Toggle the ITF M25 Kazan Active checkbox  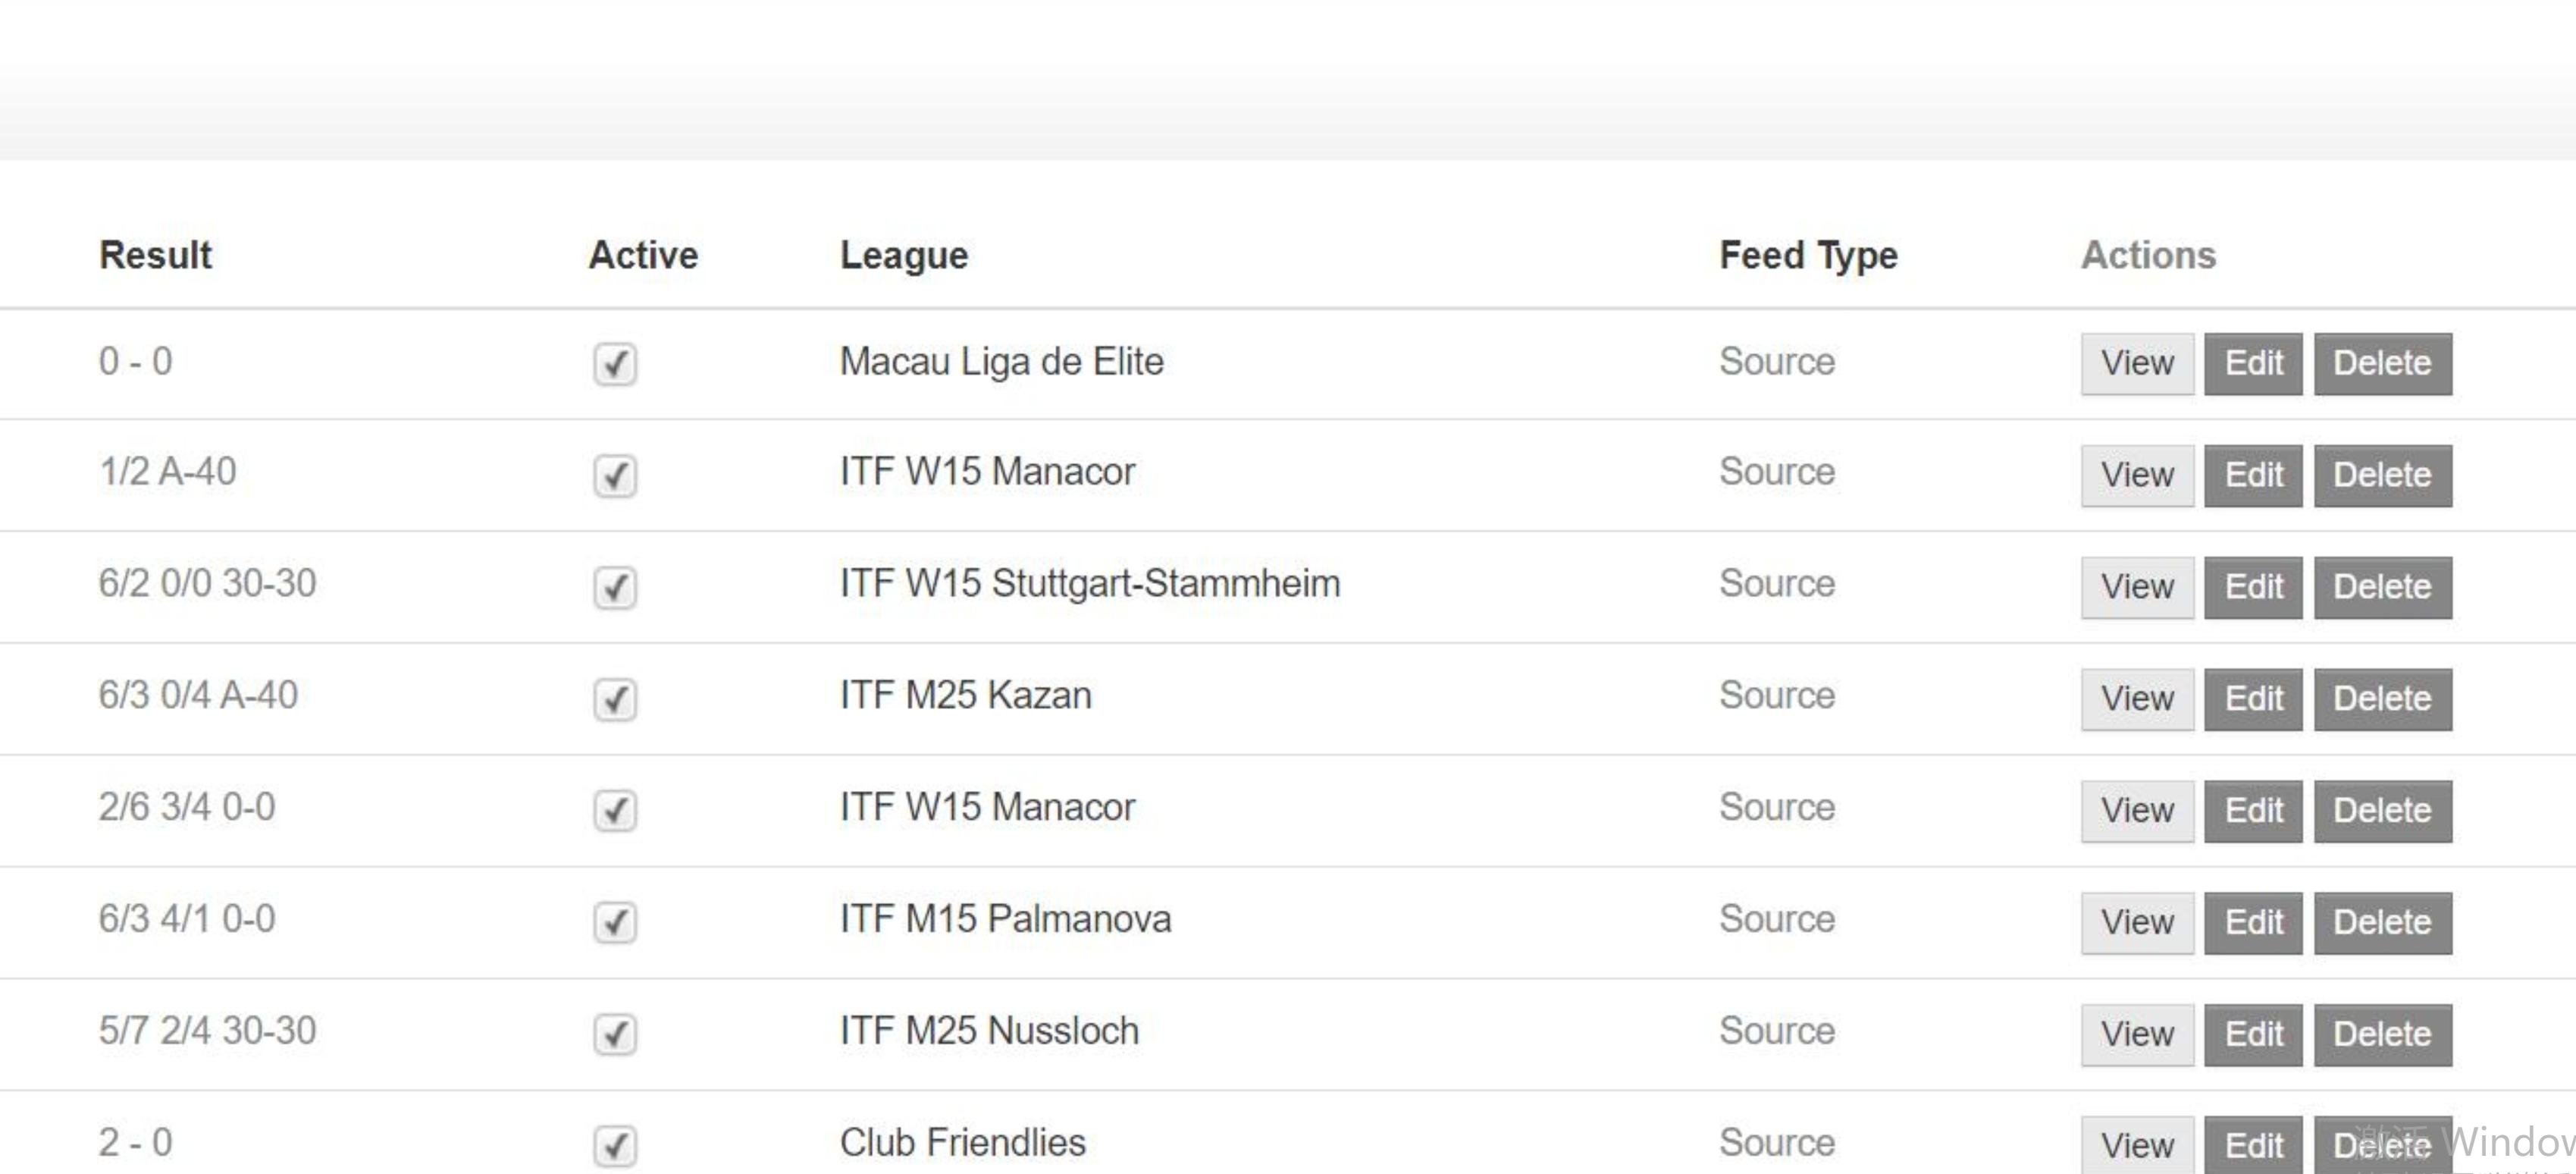click(615, 699)
